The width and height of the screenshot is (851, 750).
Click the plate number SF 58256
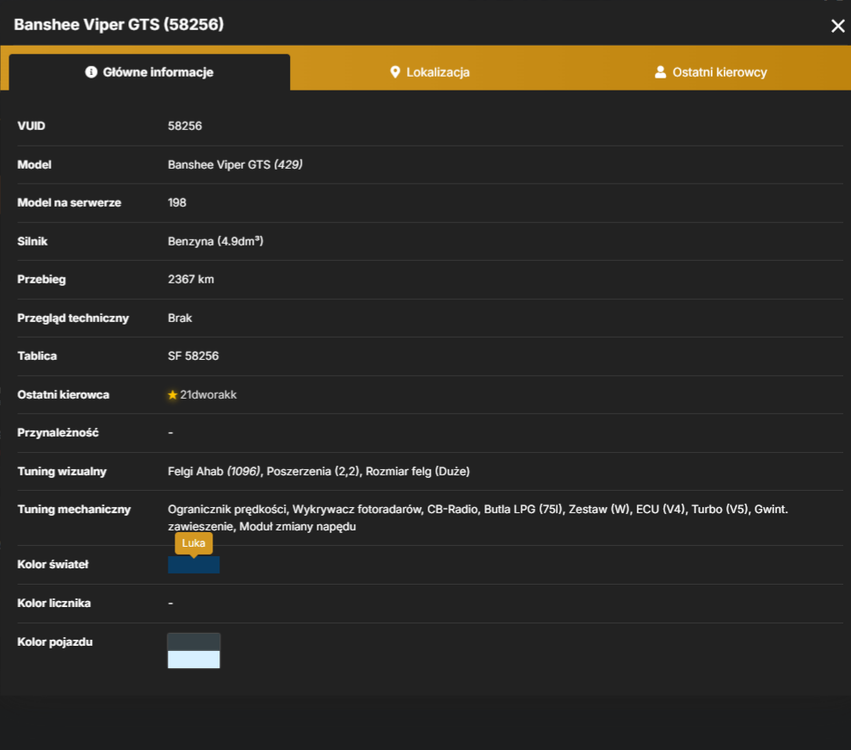193,356
